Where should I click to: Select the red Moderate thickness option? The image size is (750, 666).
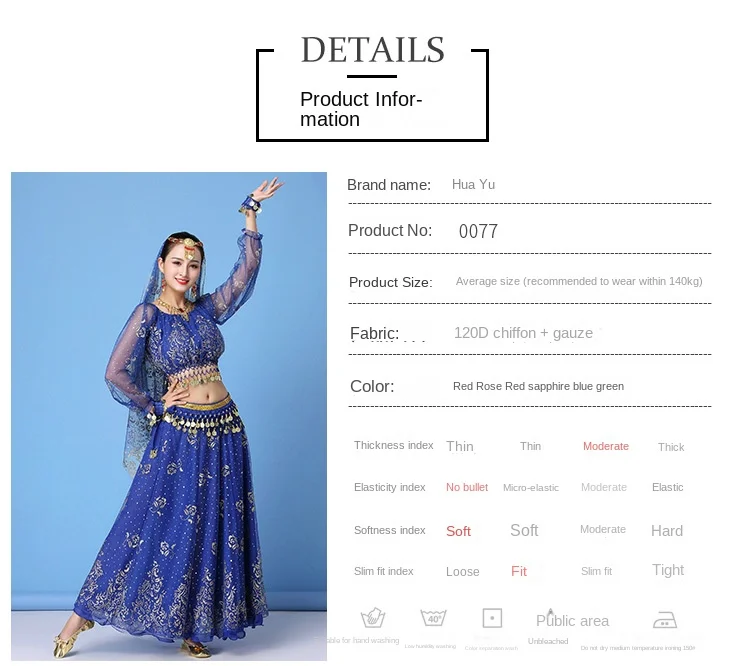[x=606, y=446]
